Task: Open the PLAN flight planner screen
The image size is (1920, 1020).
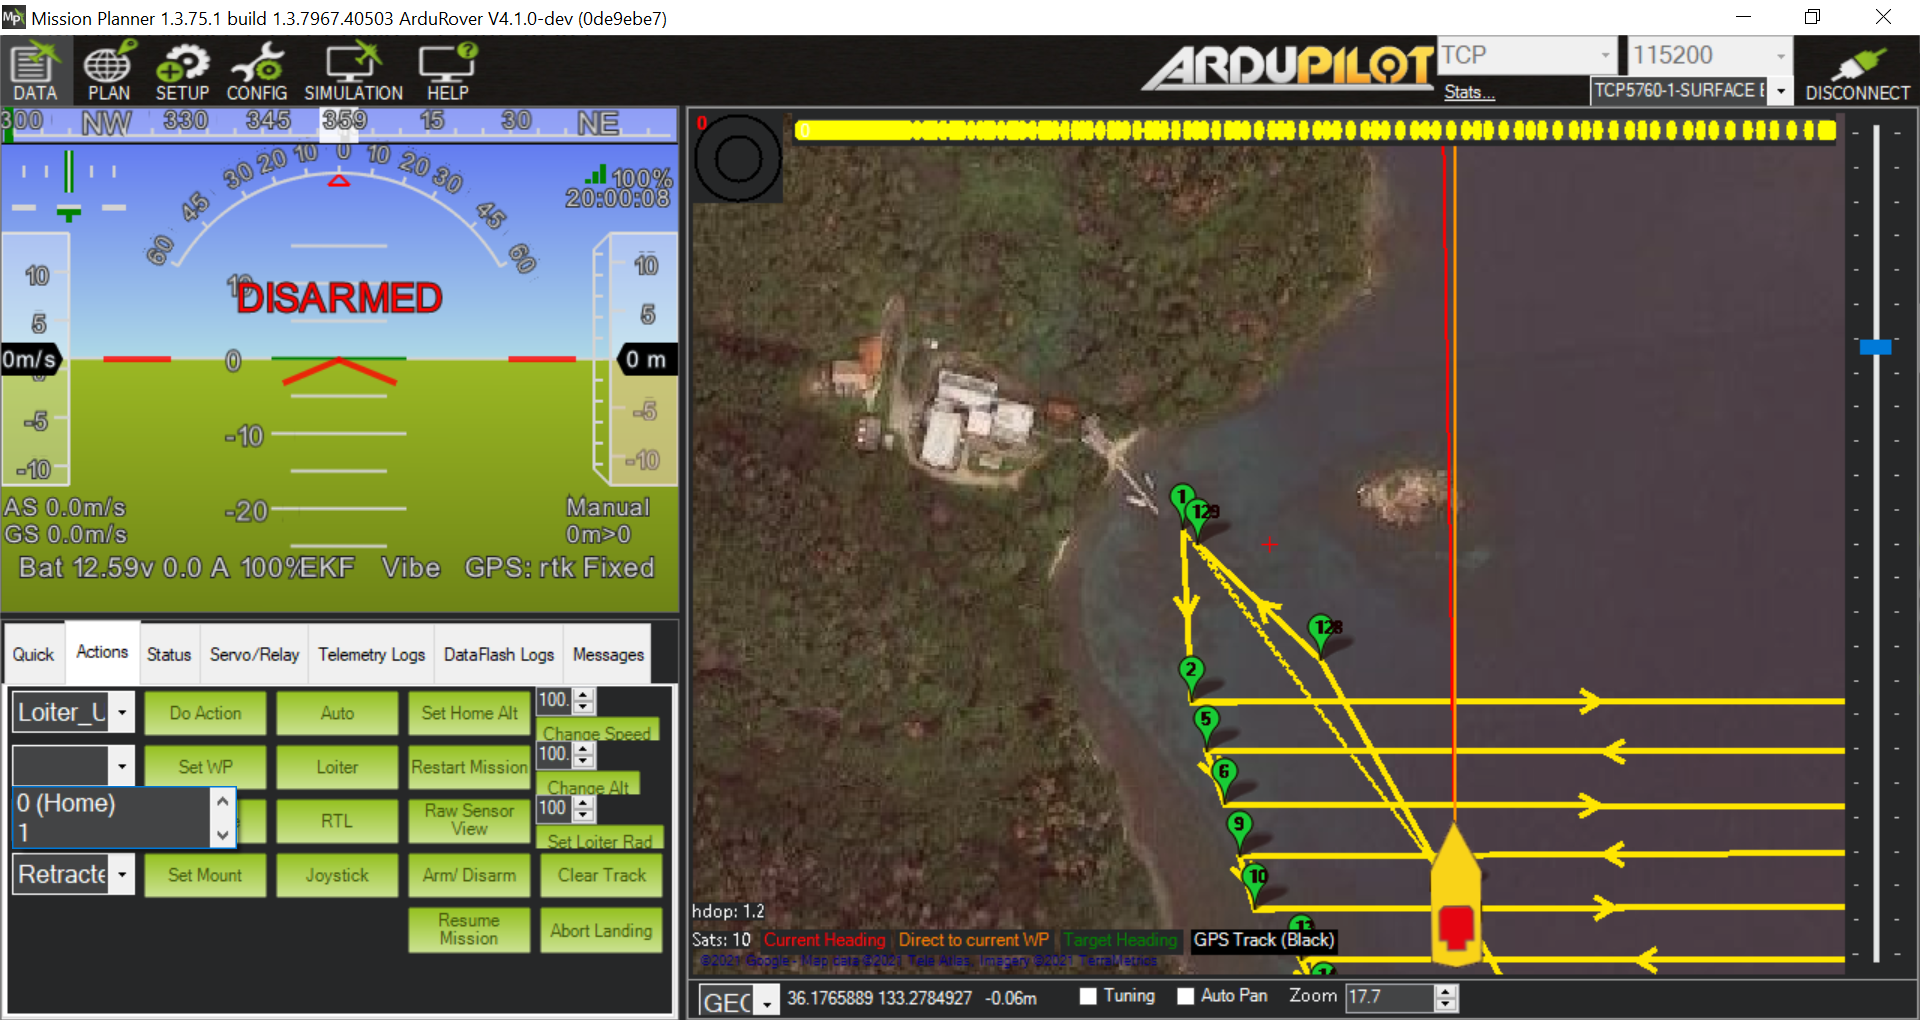Action: (x=108, y=71)
